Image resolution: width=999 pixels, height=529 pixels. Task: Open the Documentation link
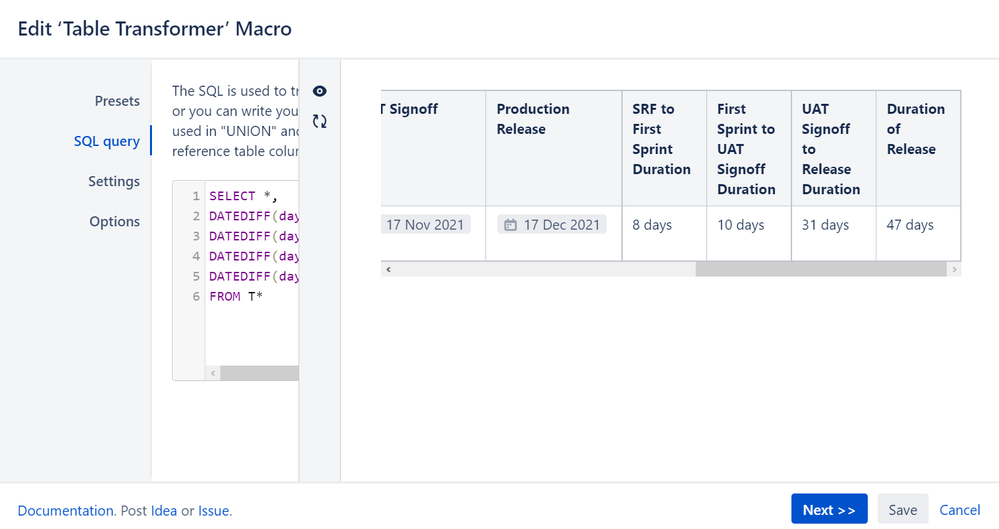(x=65, y=510)
